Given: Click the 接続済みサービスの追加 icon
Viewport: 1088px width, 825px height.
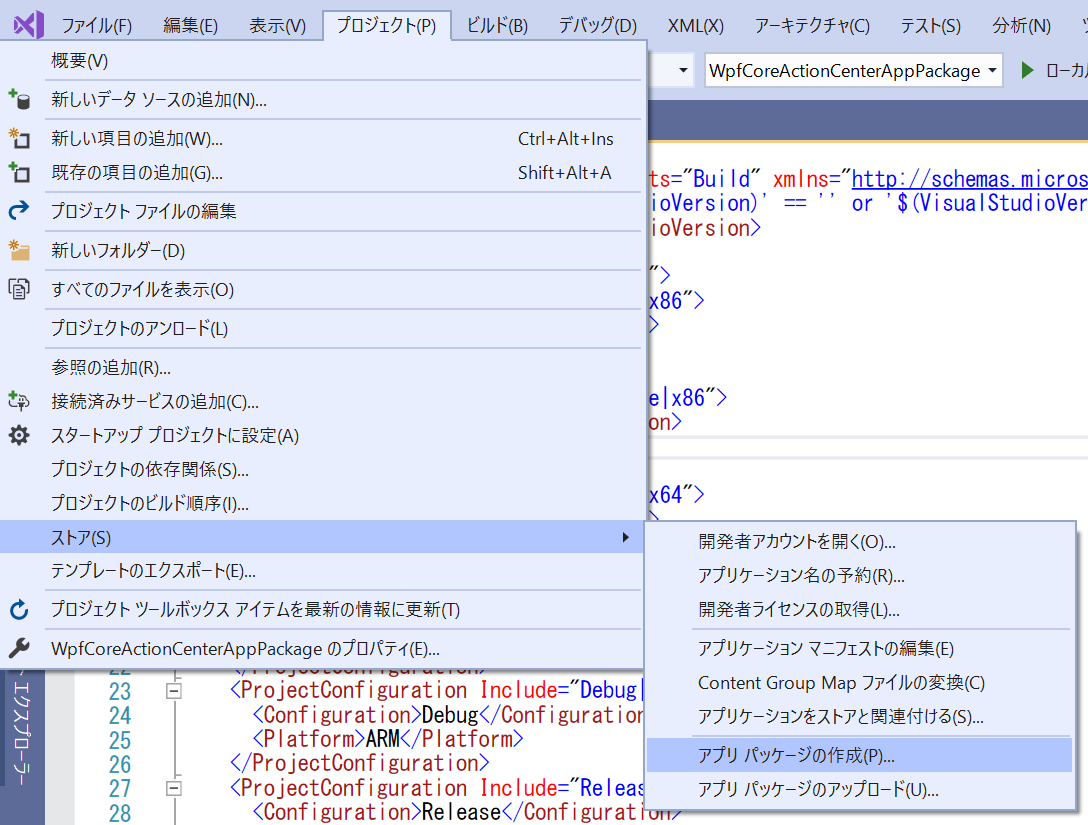Looking at the screenshot, I should click(21, 400).
